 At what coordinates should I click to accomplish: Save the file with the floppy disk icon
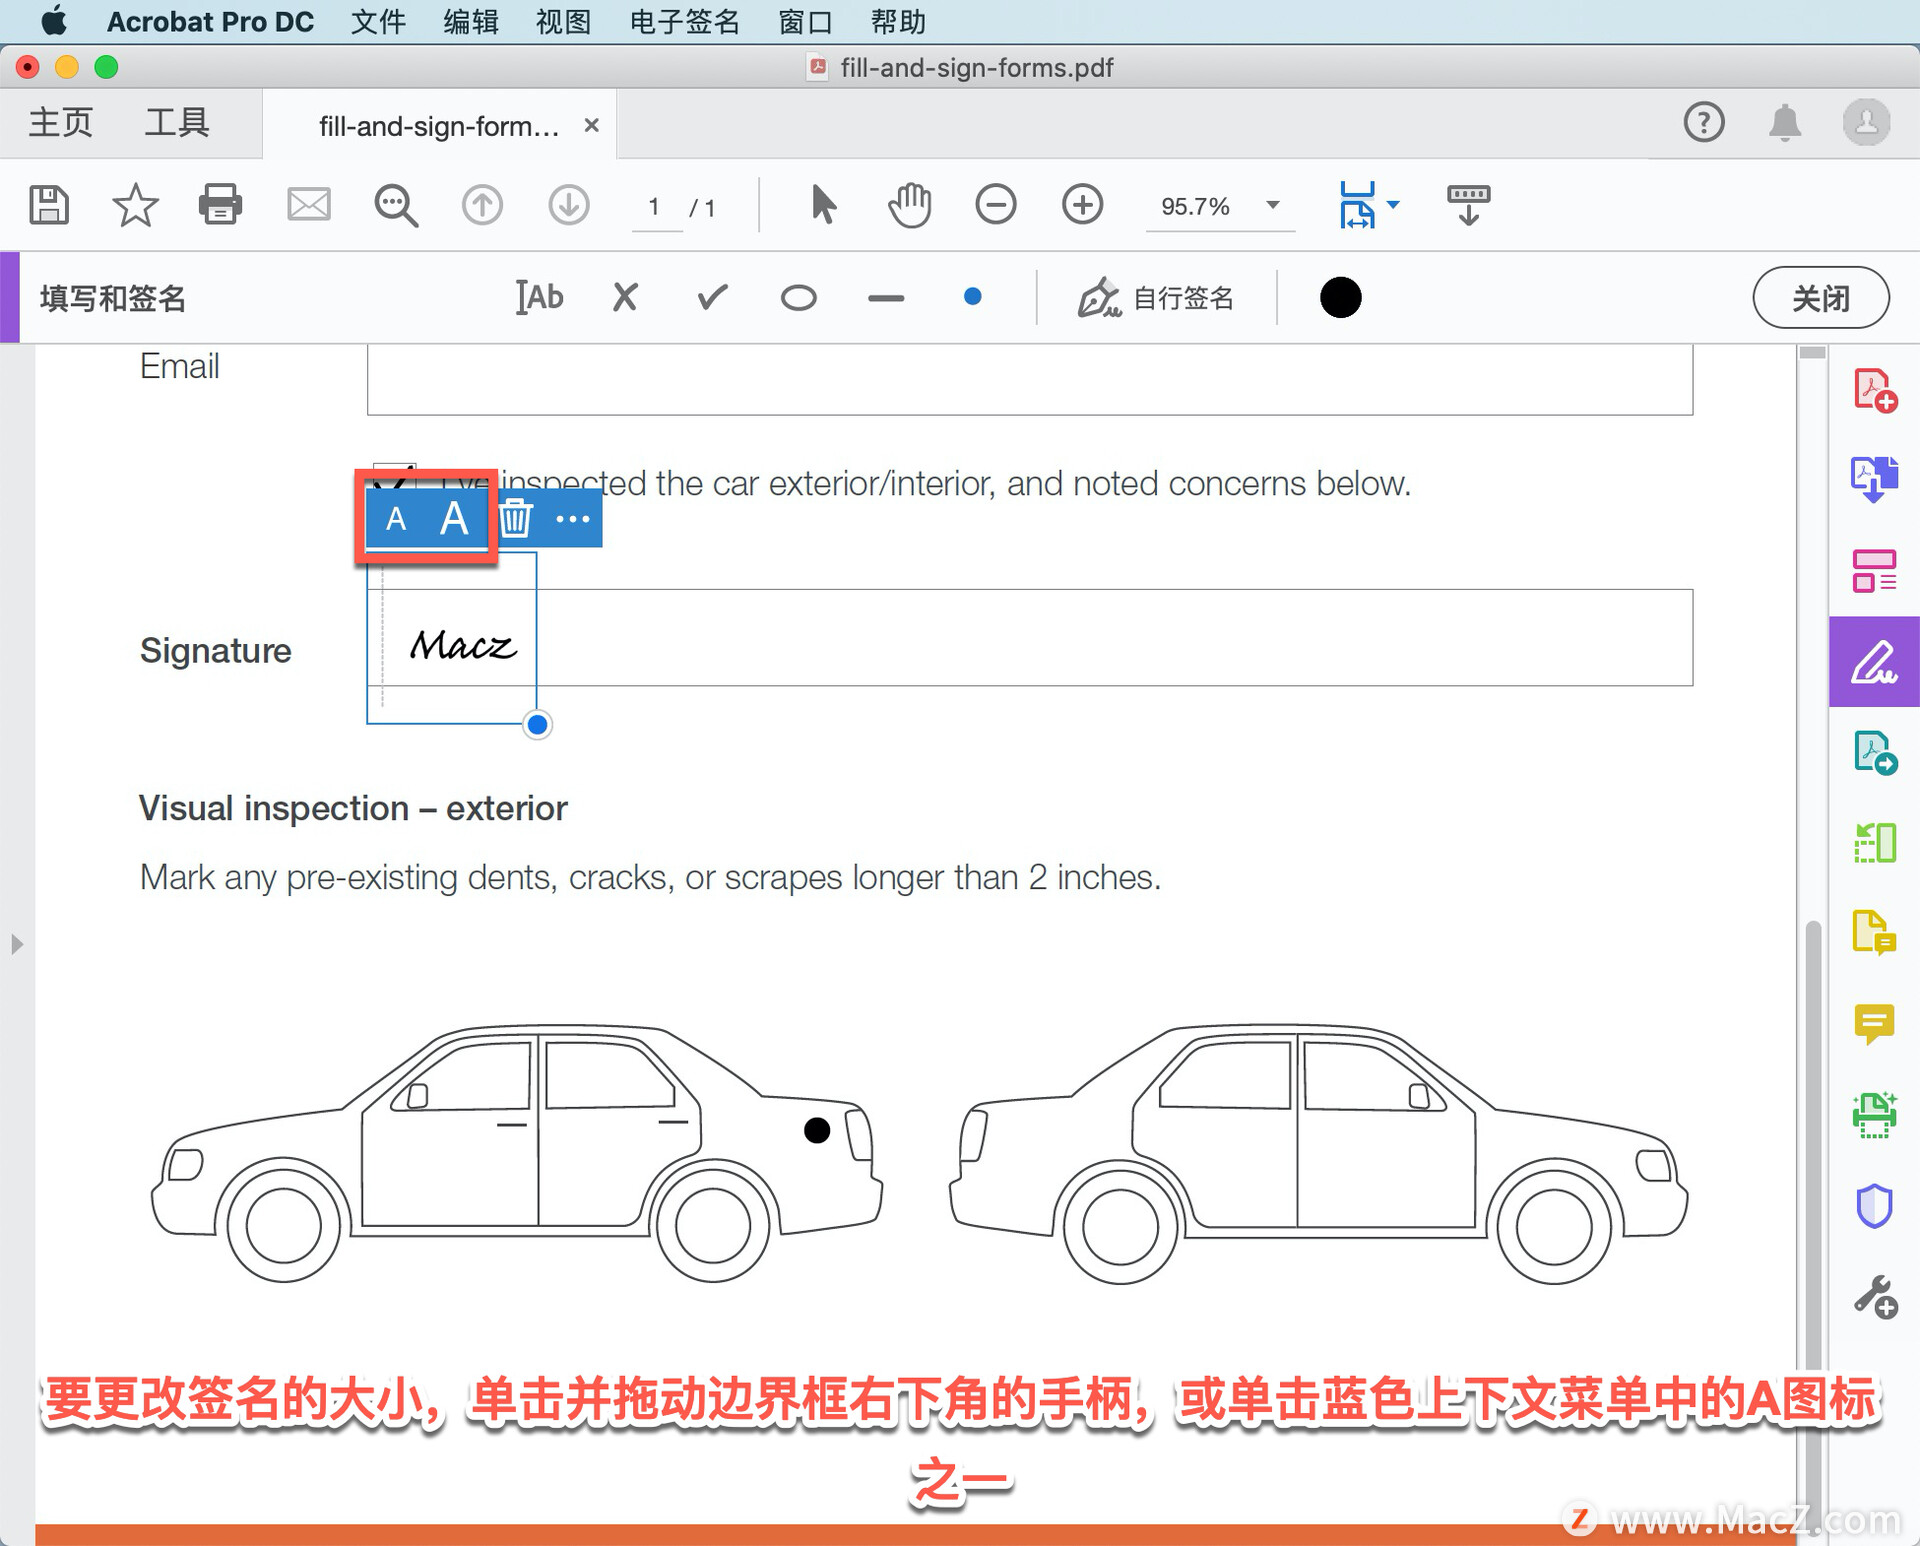coord(49,206)
